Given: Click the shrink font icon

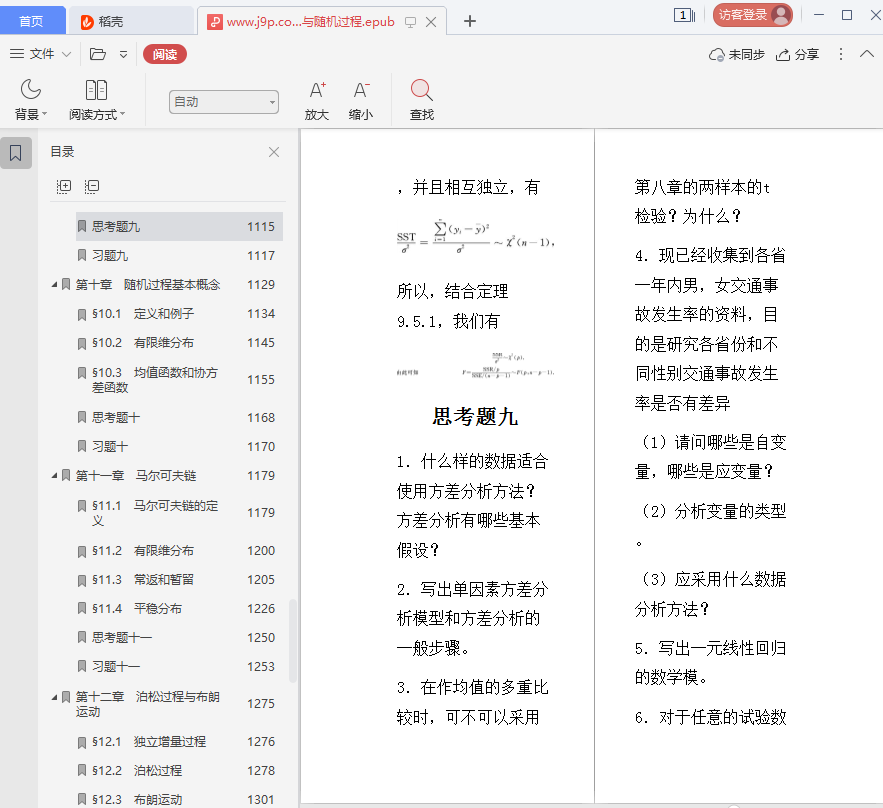Looking at the screenshot, I should [x=361, y=91].
